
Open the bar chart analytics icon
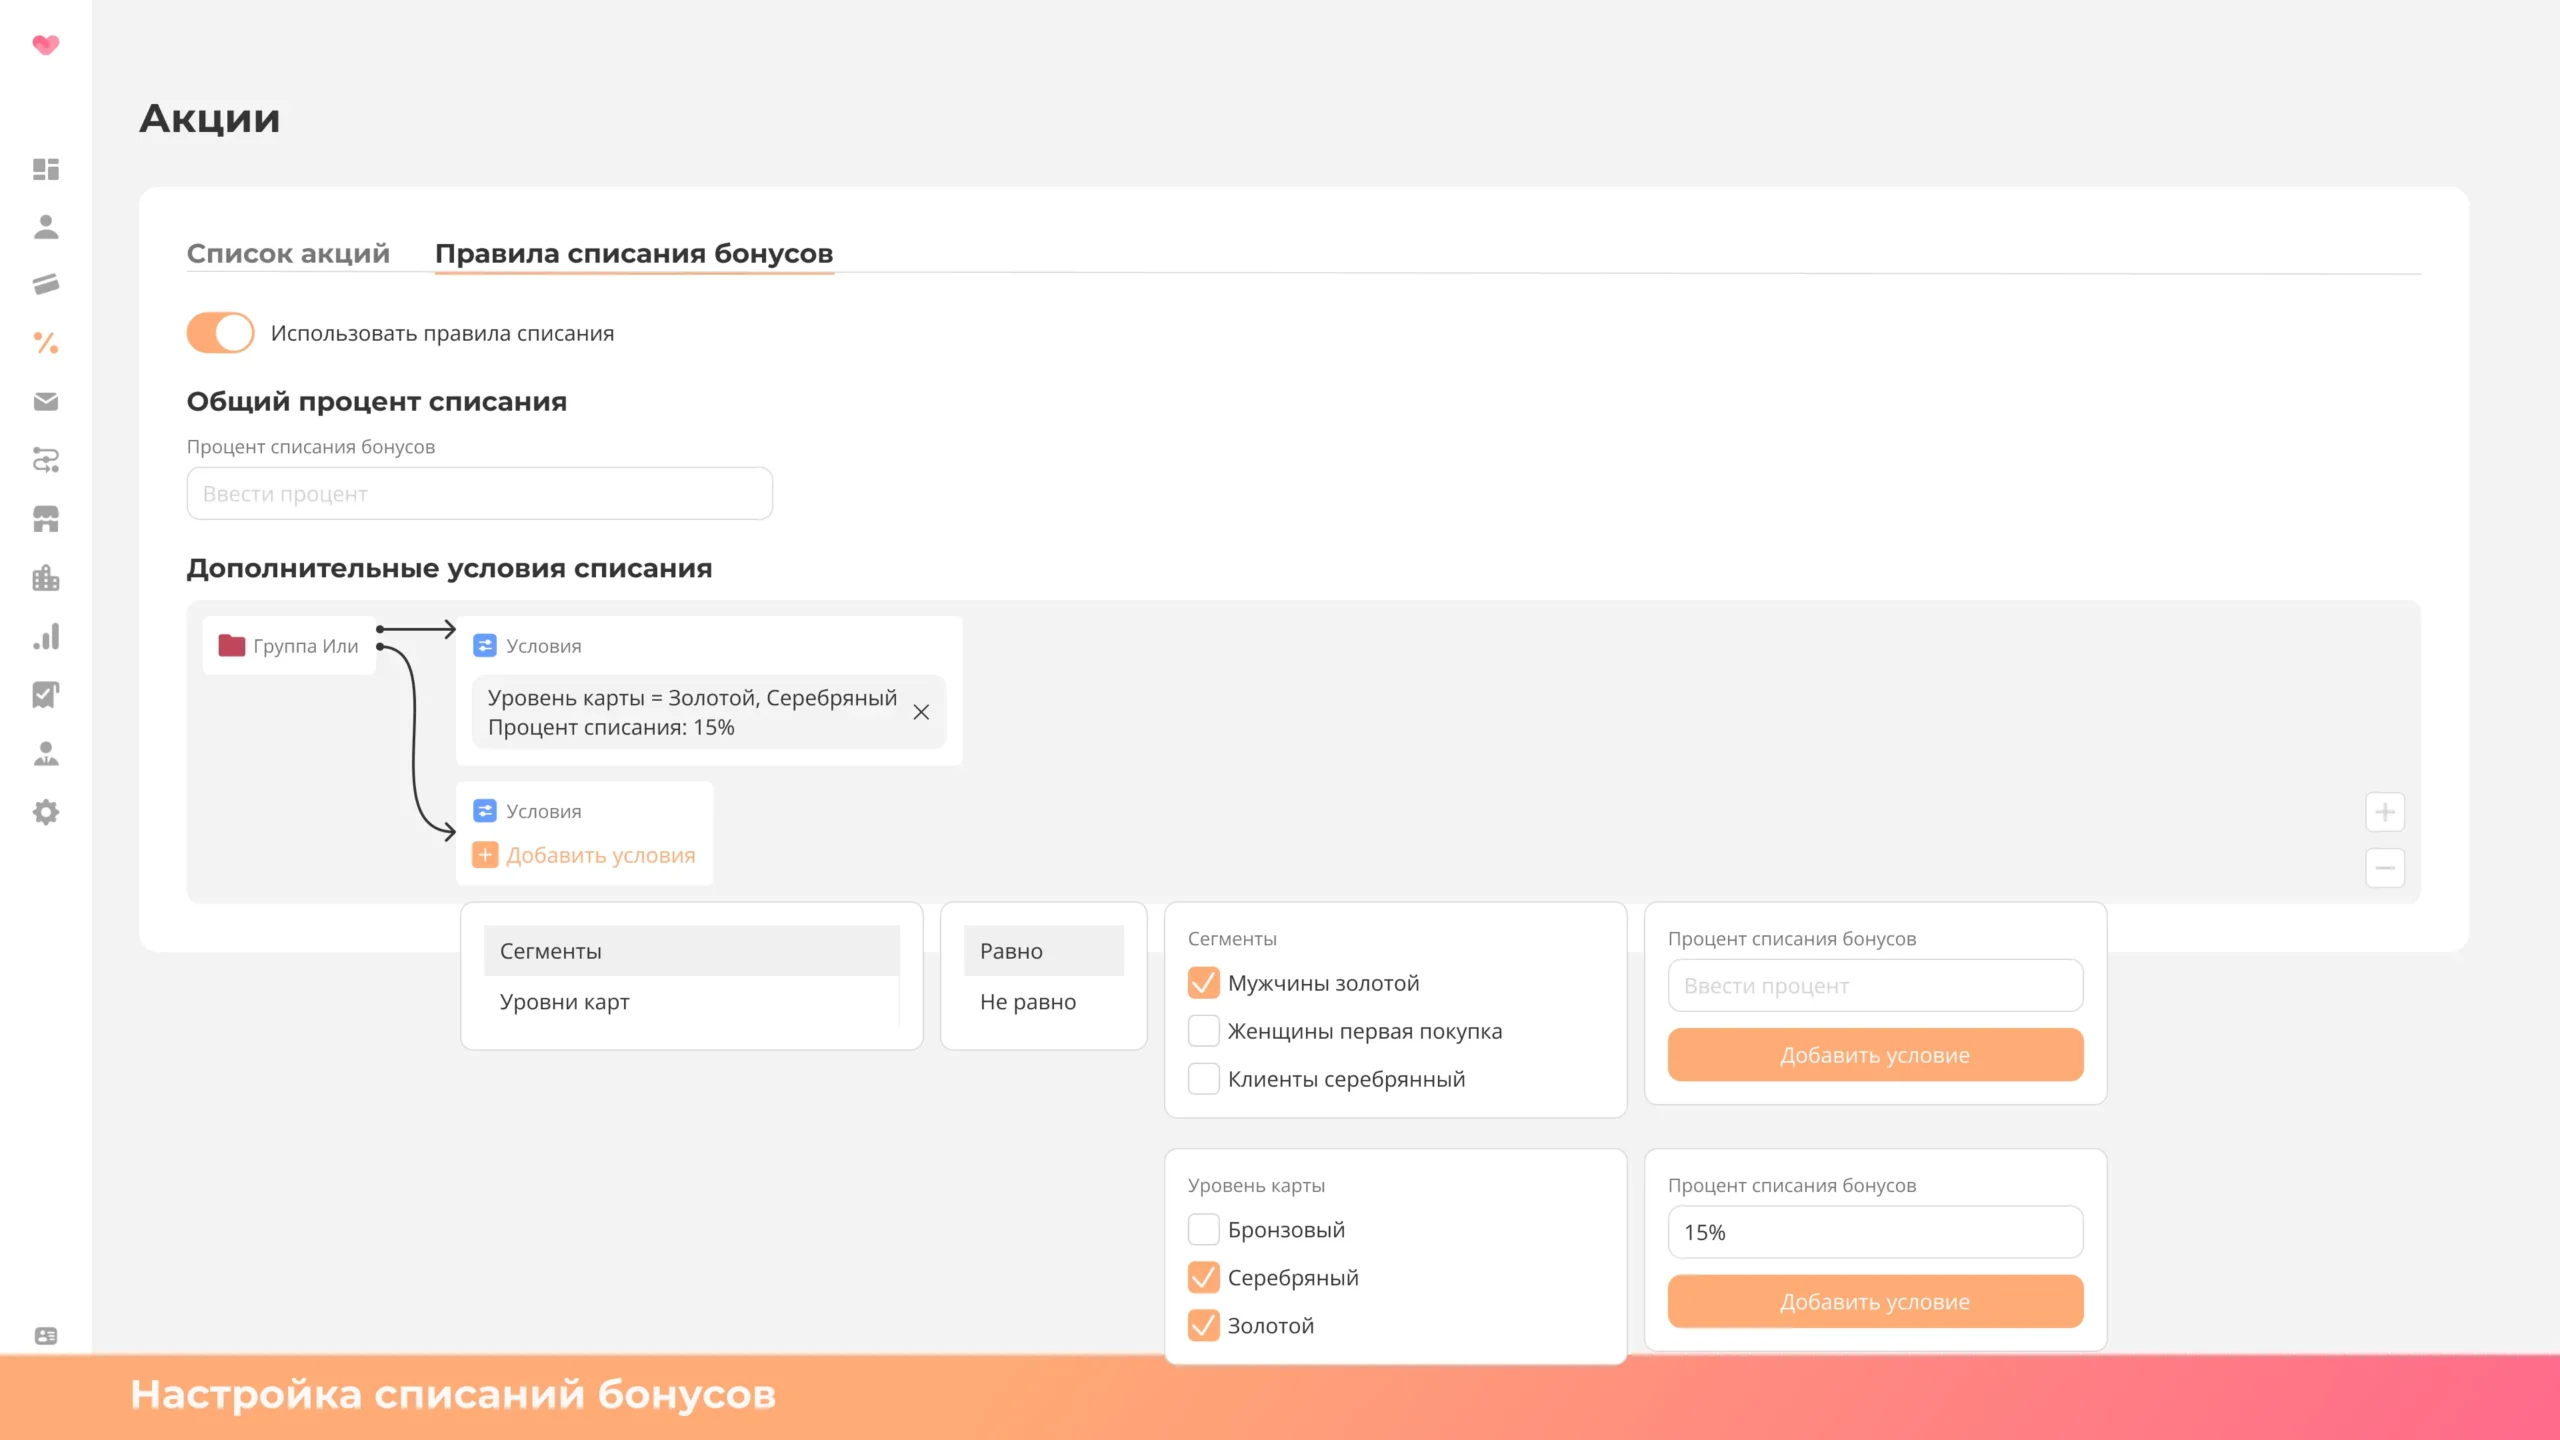(46, 637)
